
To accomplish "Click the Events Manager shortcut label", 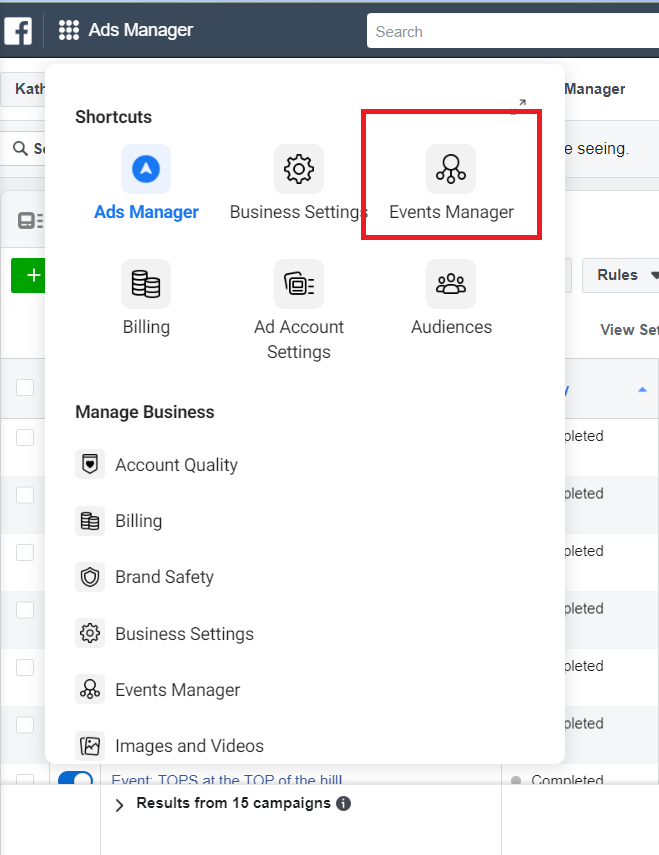I will [451, 212].
